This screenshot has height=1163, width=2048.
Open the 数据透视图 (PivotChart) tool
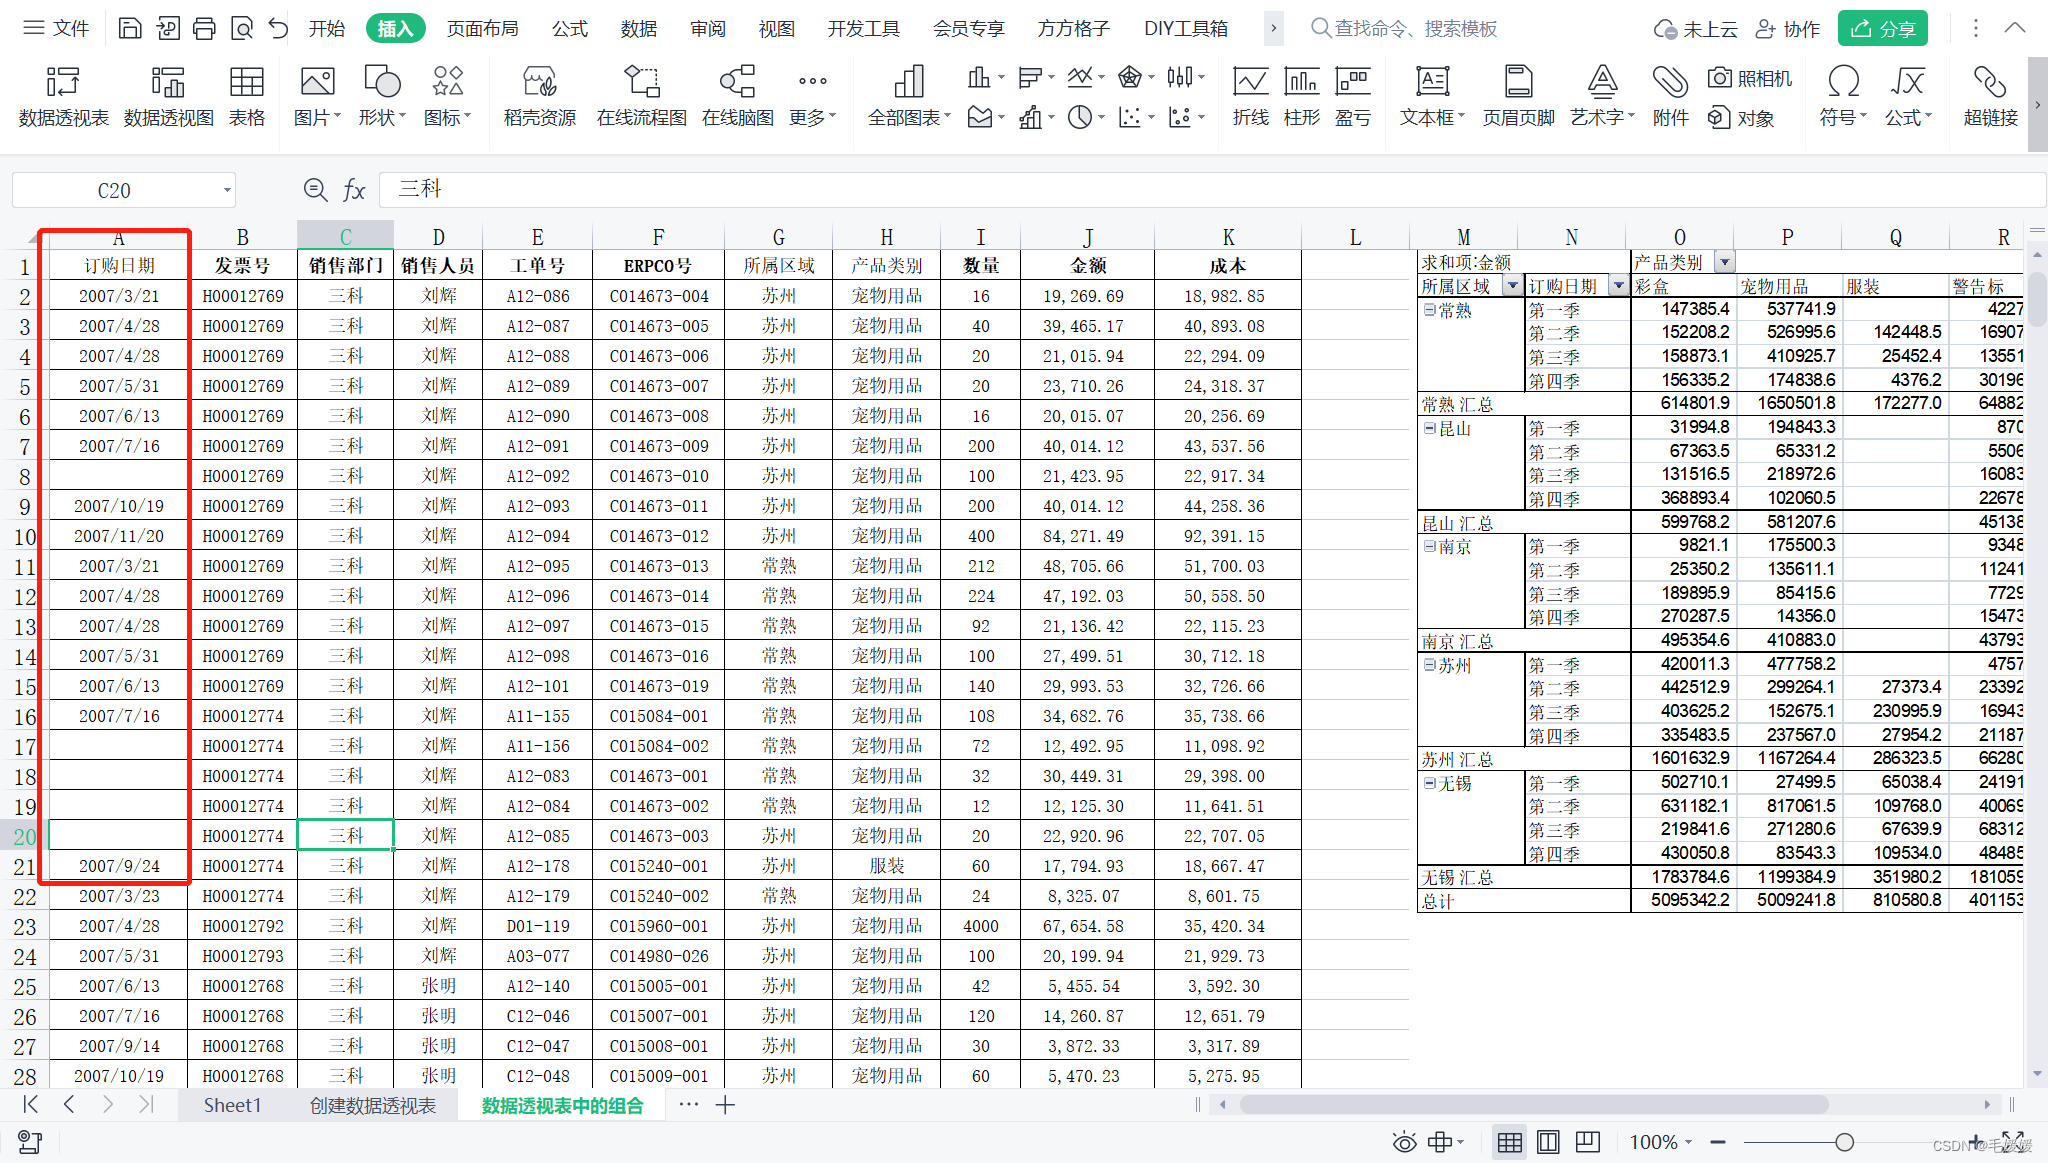(168, 96)
